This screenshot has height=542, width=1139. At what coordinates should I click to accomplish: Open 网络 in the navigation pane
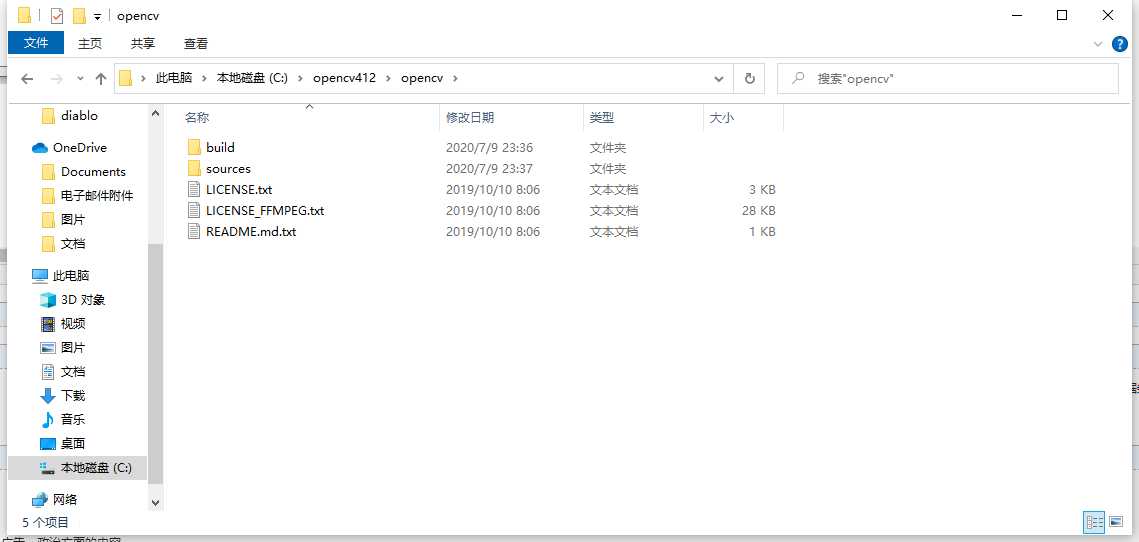click(x=65, y=499)
